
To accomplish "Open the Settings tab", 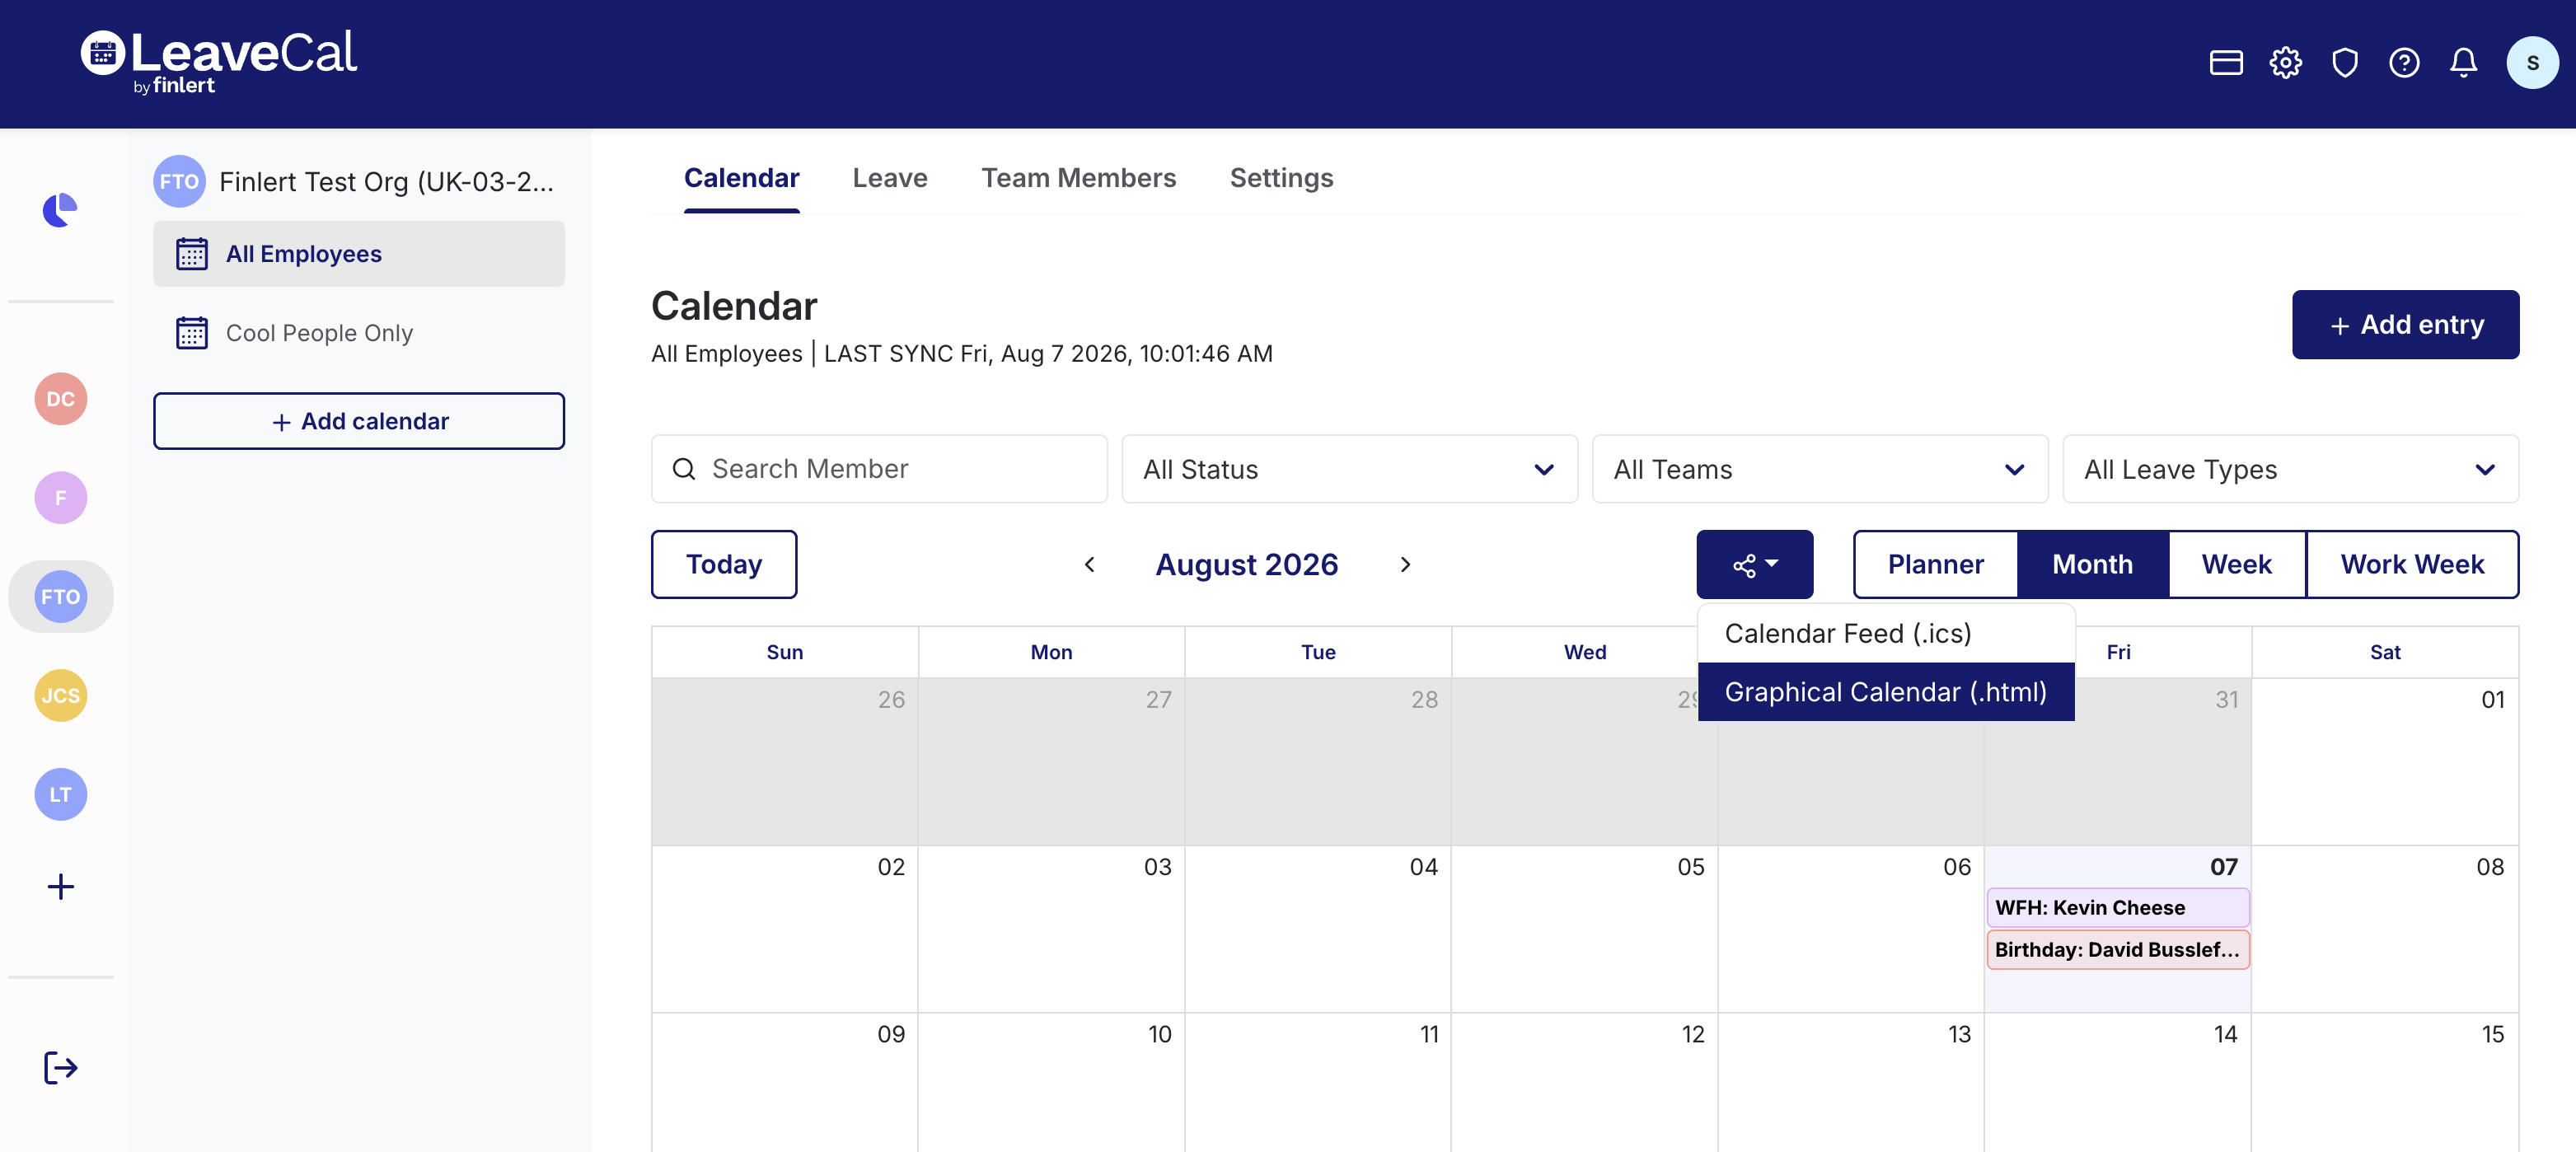I will click(x=1281, y=178).
